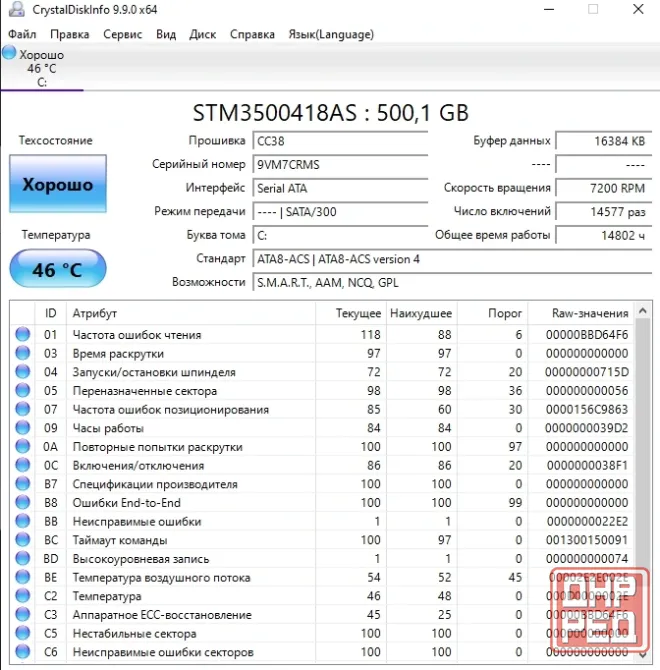Click the Порог column header

[x=493, y=313]
